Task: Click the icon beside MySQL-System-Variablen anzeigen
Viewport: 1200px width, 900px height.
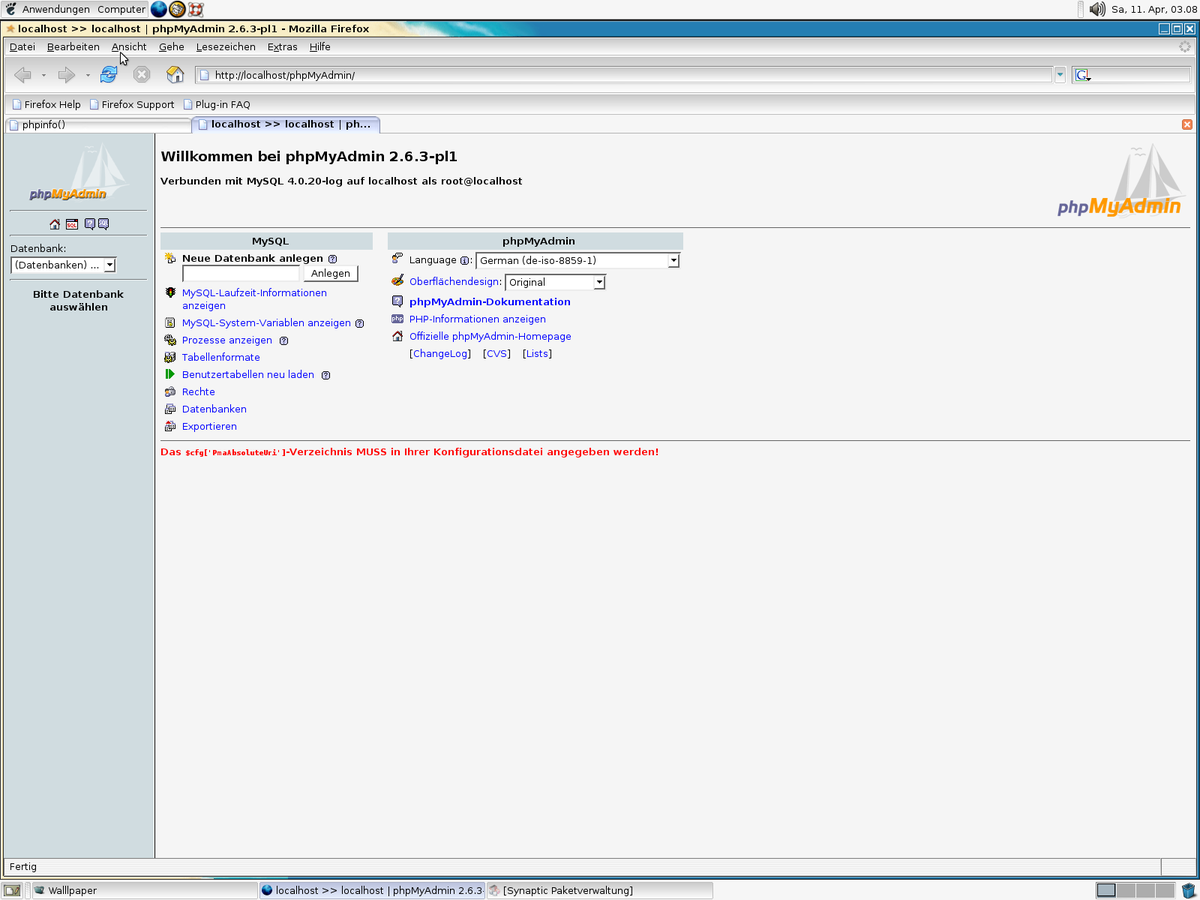Action: pos(171,323)
